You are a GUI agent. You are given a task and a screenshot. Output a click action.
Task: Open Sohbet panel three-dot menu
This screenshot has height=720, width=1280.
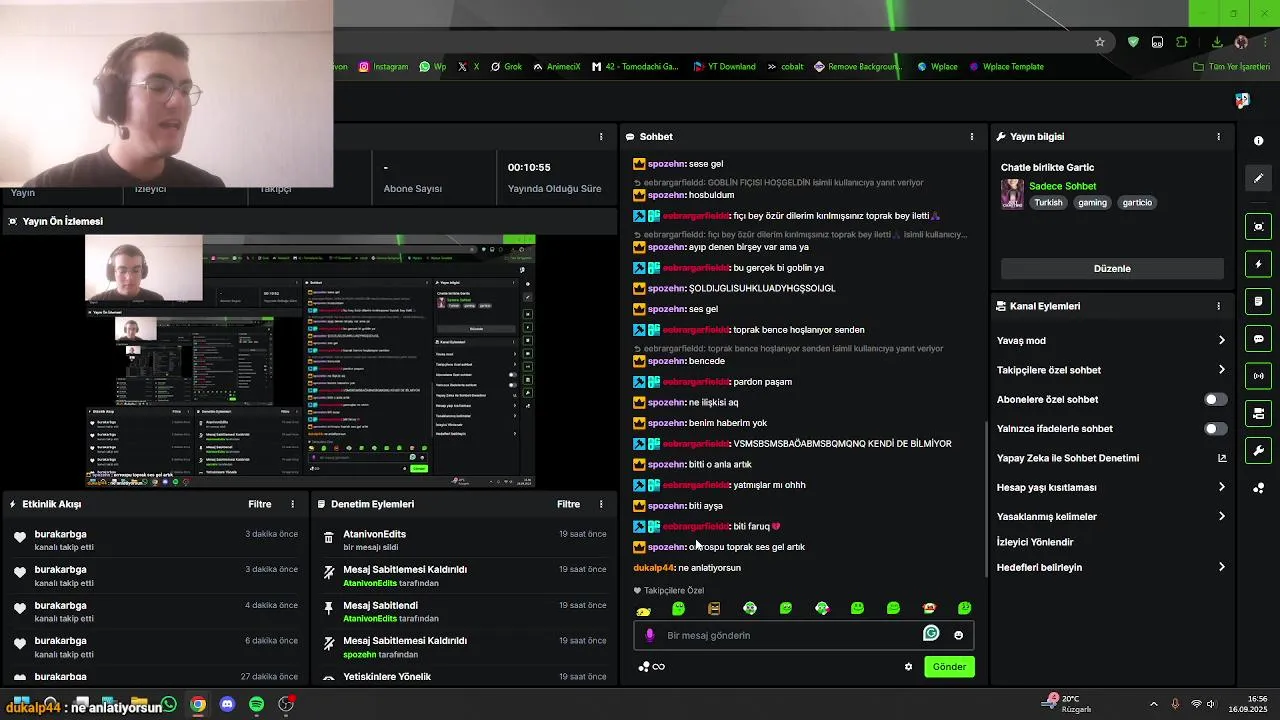tap(972, 136)
